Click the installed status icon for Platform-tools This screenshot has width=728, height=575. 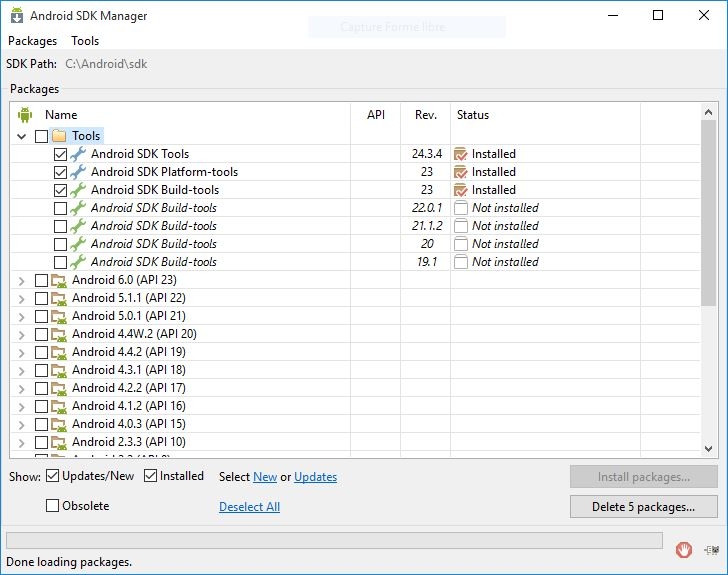tap(461, 172)
